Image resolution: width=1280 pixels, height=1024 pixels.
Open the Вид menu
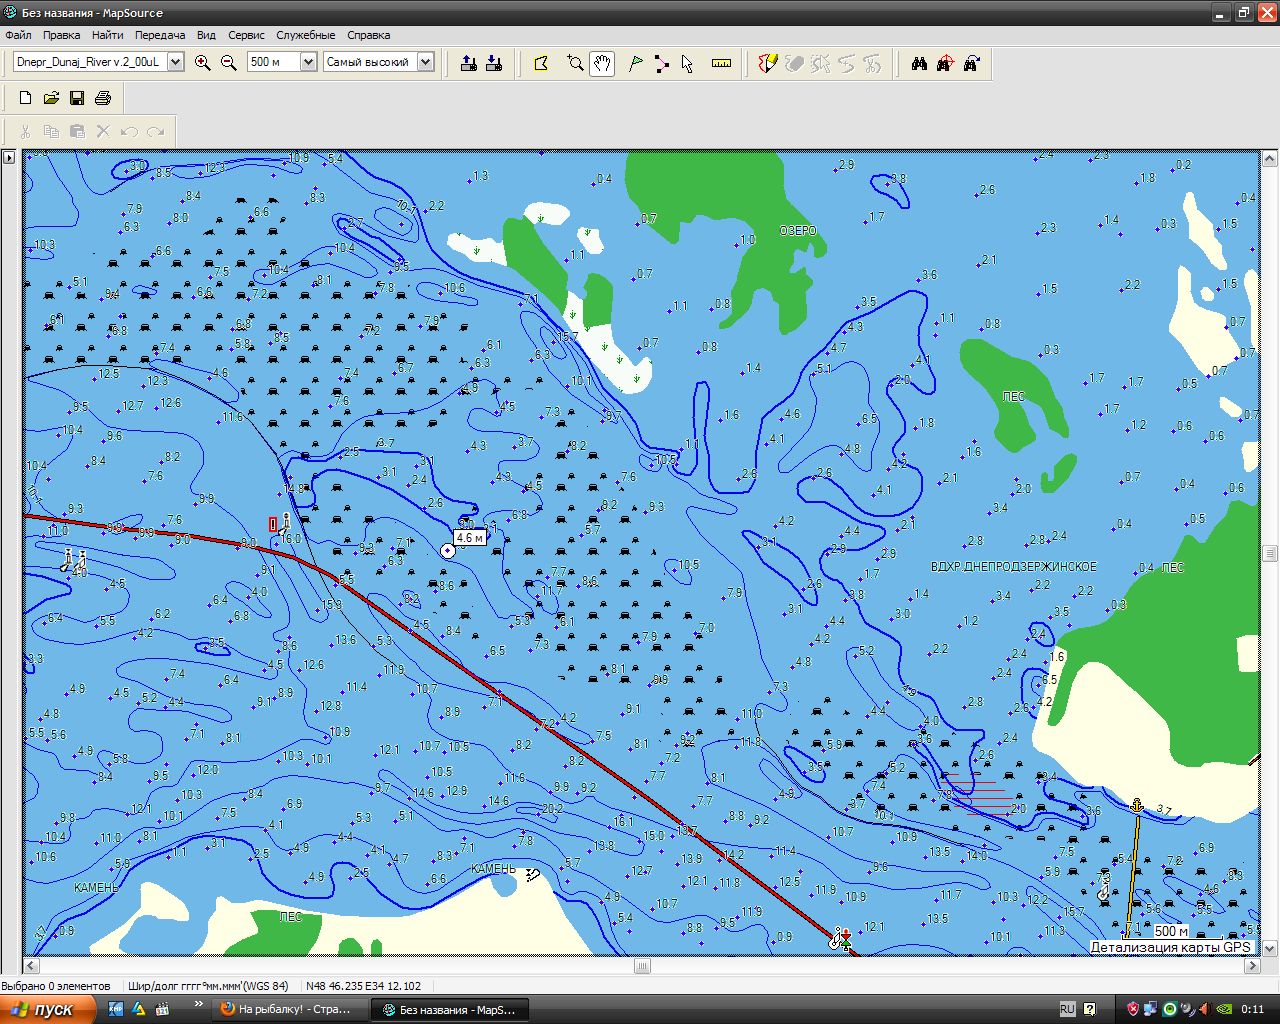click(x=206, y=35)
